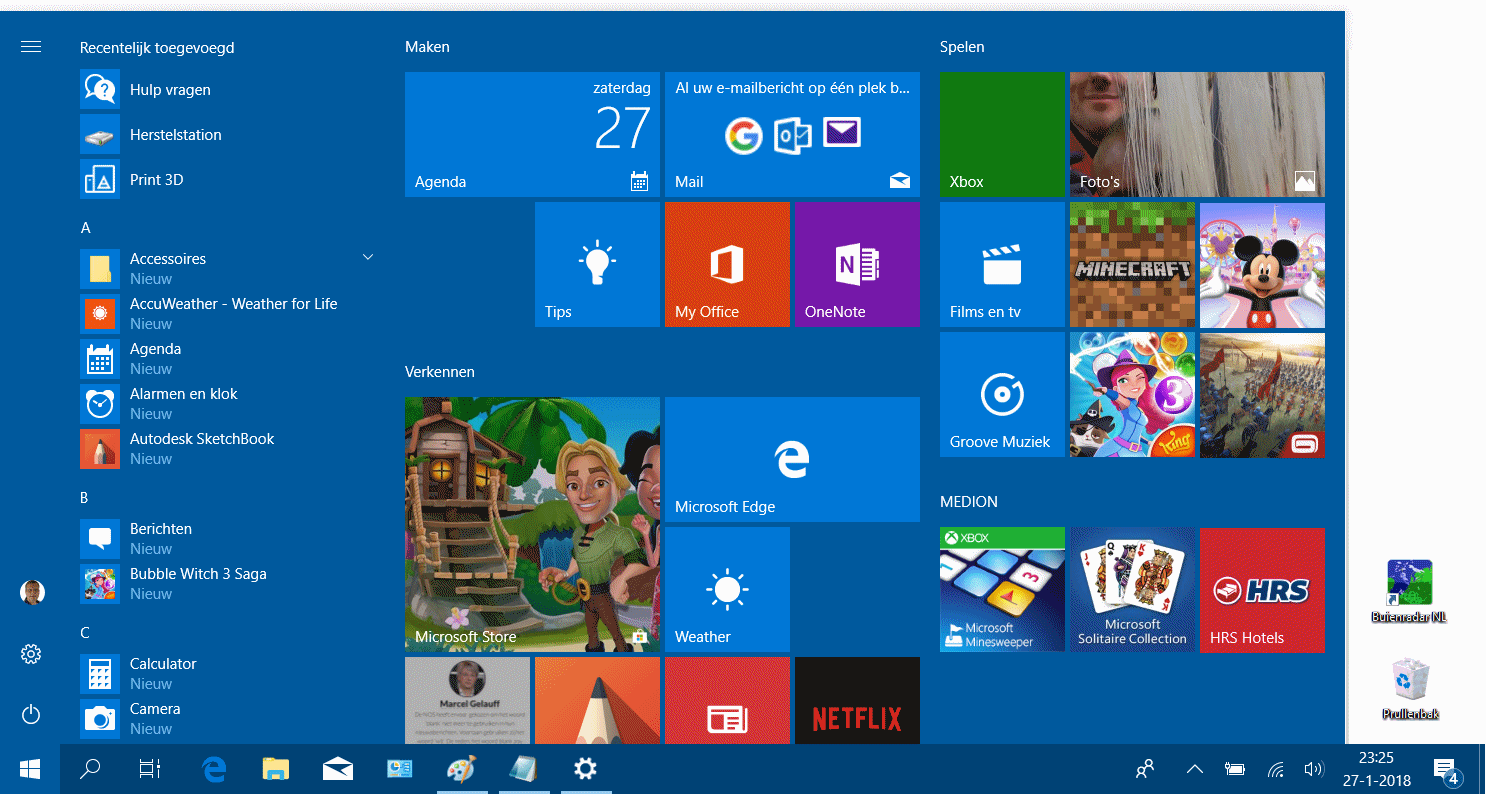Screen dimensions: 1486x794
Task: Click the Power button in Start
Action: [x=31, y=714]
